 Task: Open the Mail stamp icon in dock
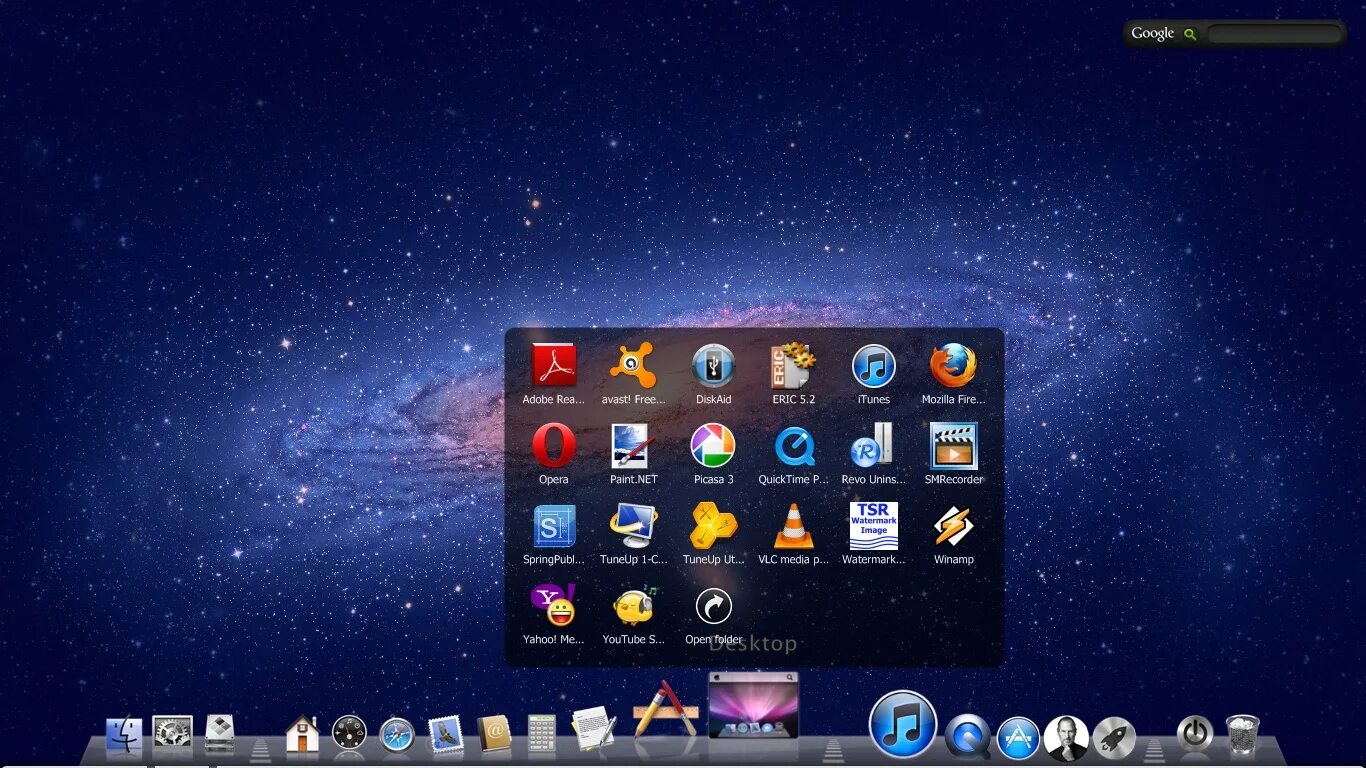point(446,735)
